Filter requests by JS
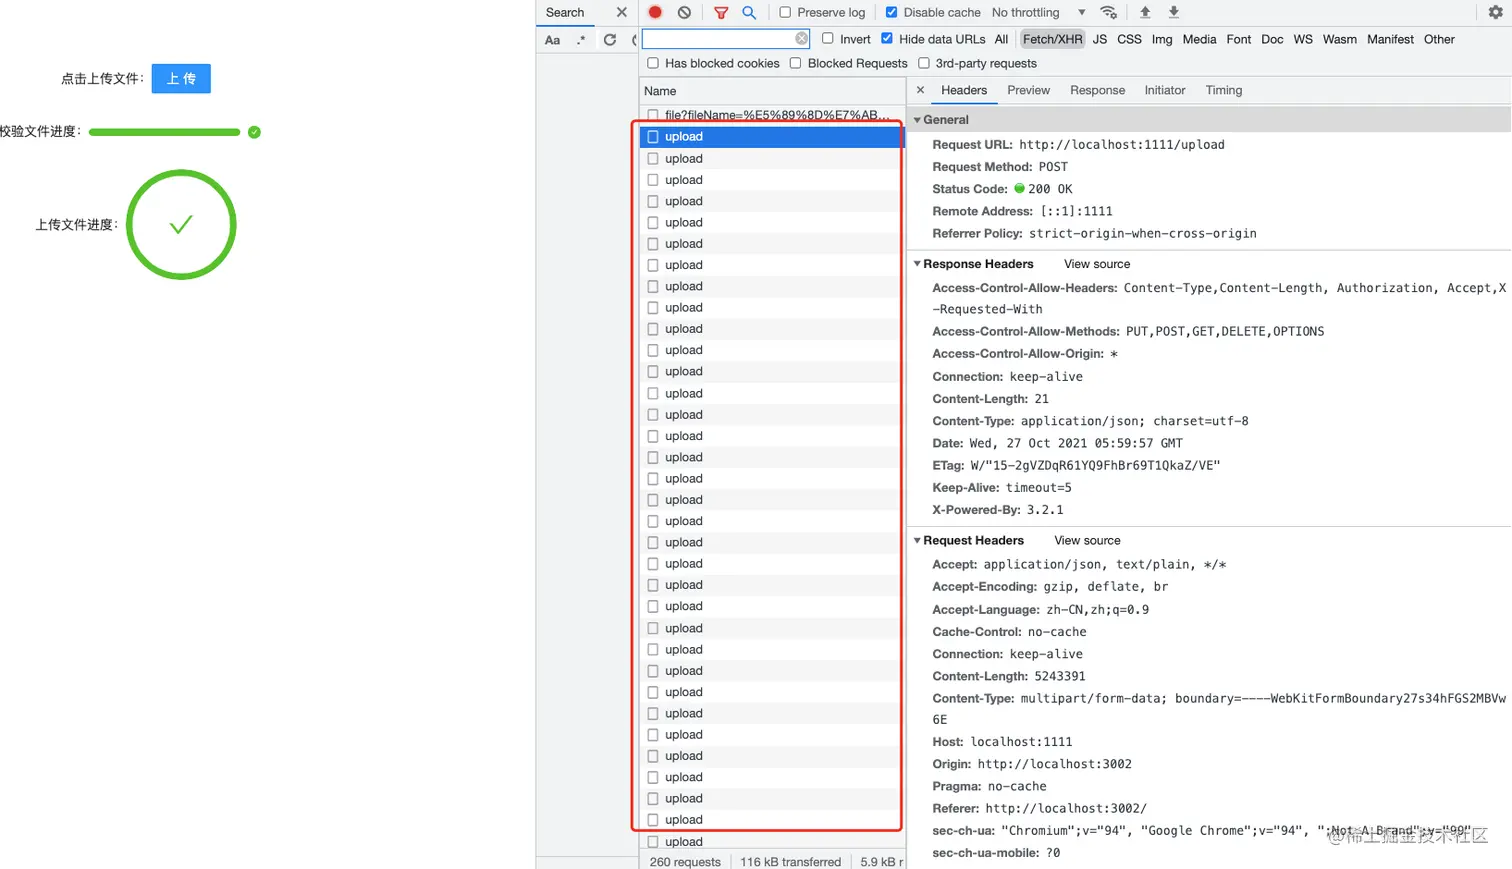 pos(1100,39)
